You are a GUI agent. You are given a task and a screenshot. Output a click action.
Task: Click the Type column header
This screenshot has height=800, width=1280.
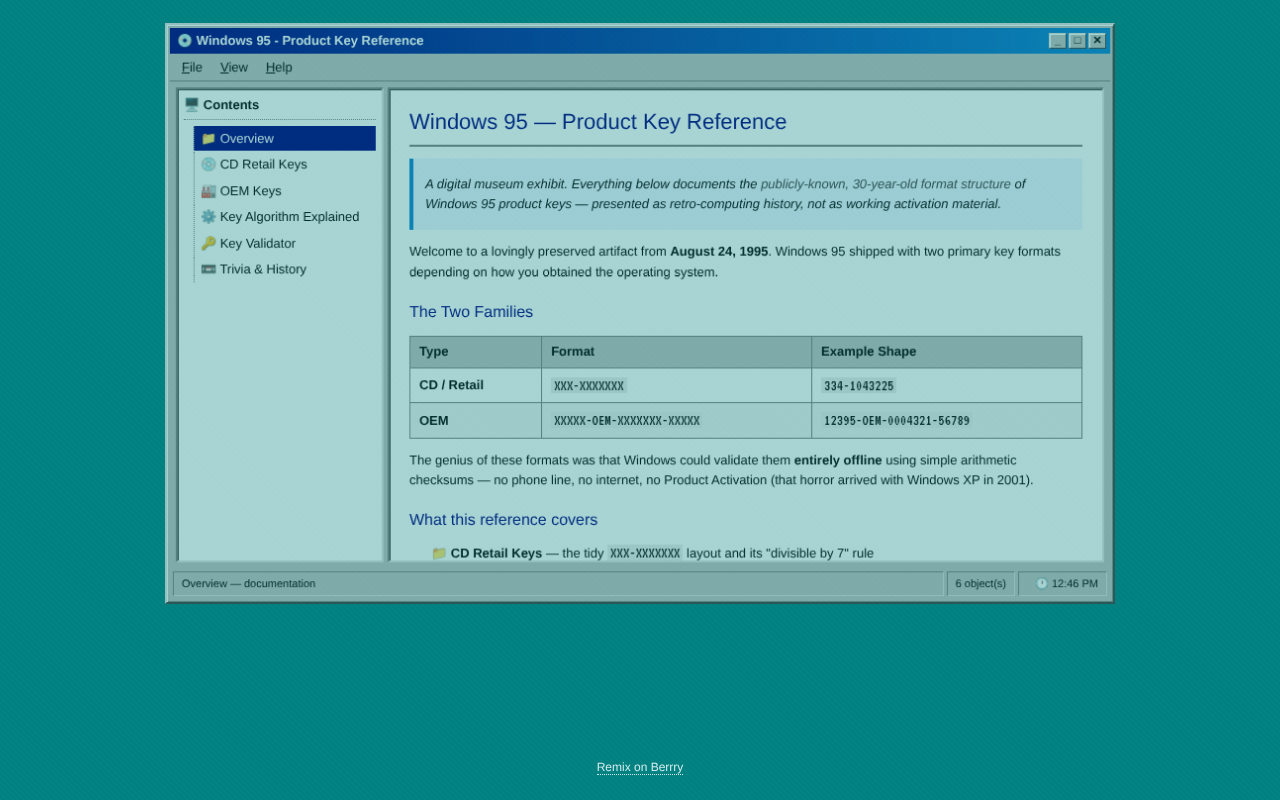pyautogui.click(x=476, y=352)
